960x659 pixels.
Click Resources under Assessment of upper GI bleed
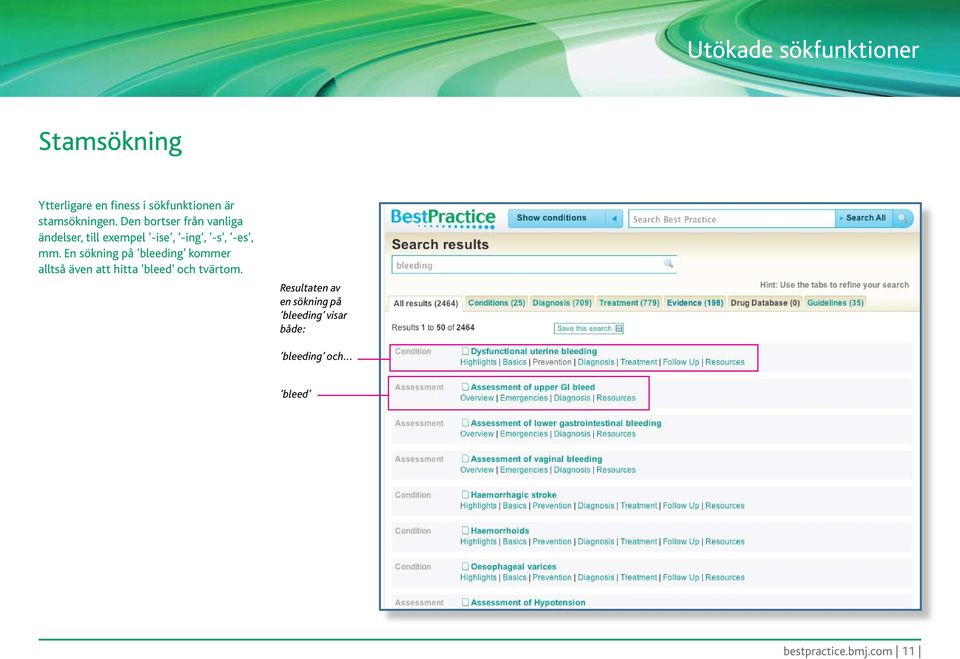616,397
